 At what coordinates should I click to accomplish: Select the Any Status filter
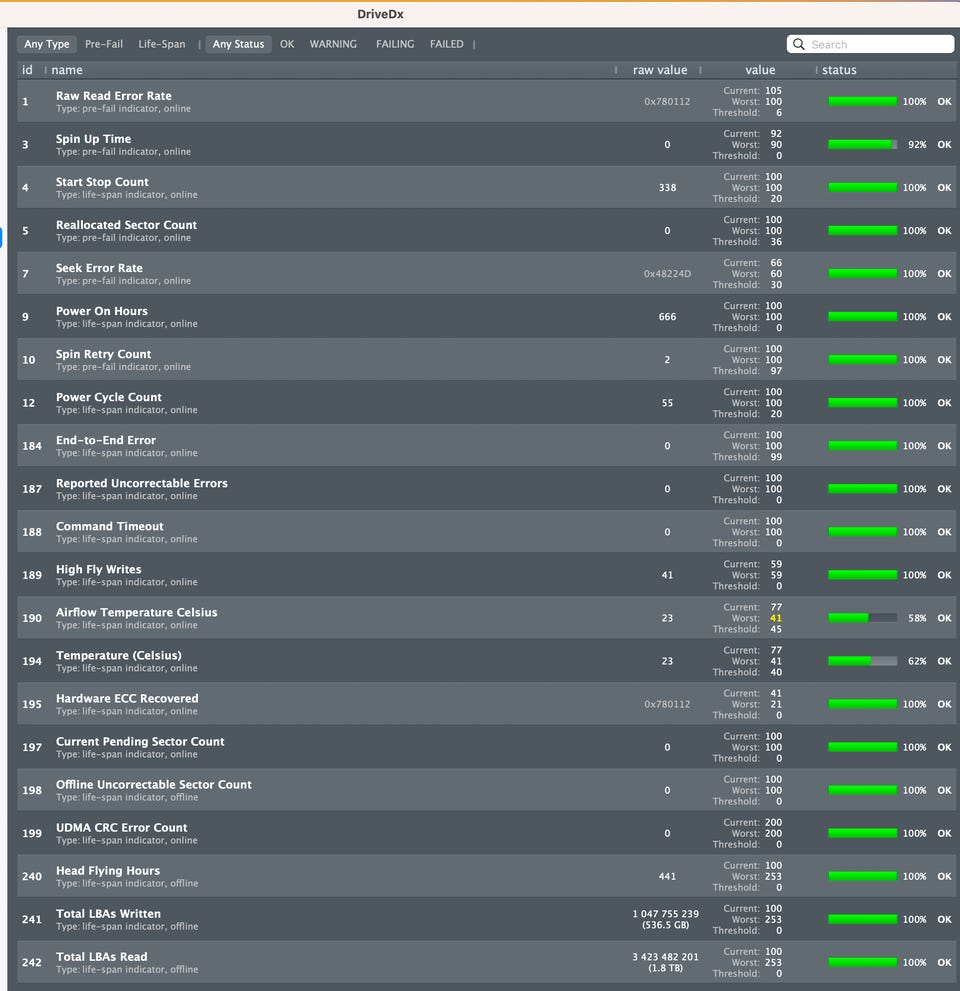click(x=238, y=44)
